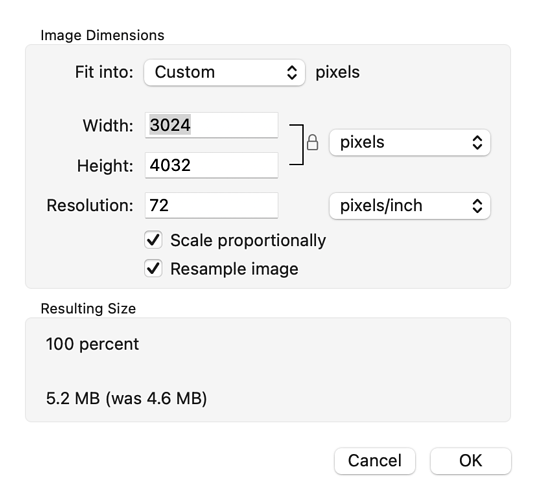537x500 pixels.
Task: Click the proportional lock icon
Action: tap(312, 142)
